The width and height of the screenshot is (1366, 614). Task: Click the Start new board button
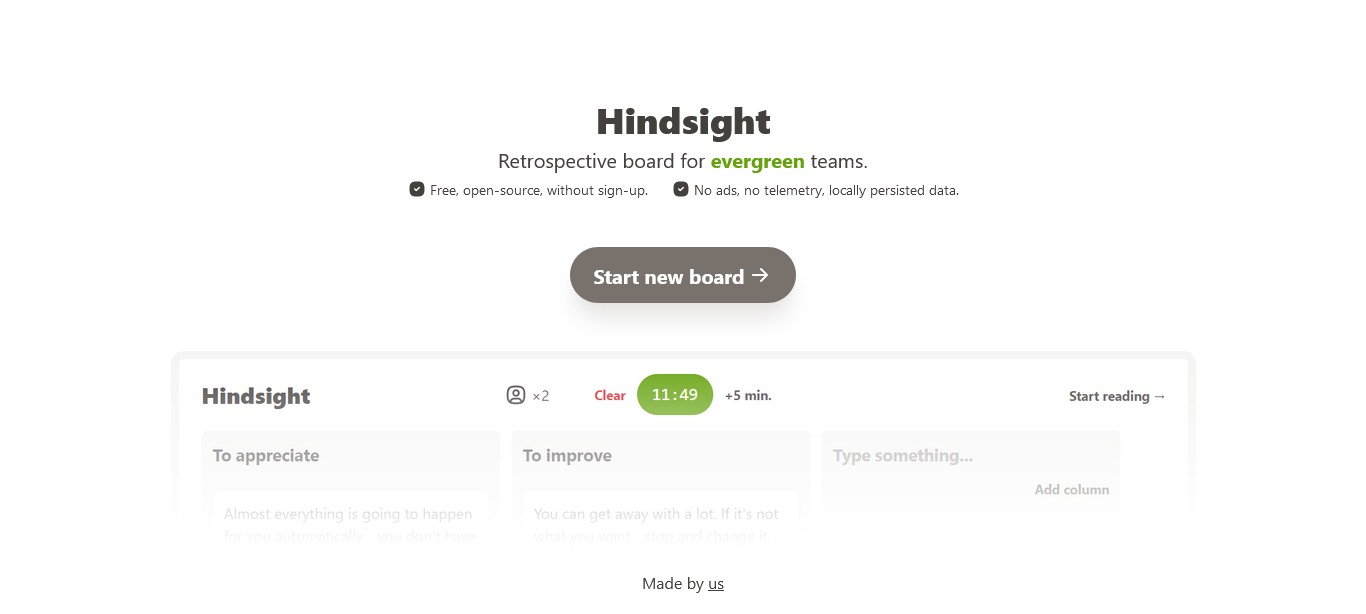[x=683, y=275]
